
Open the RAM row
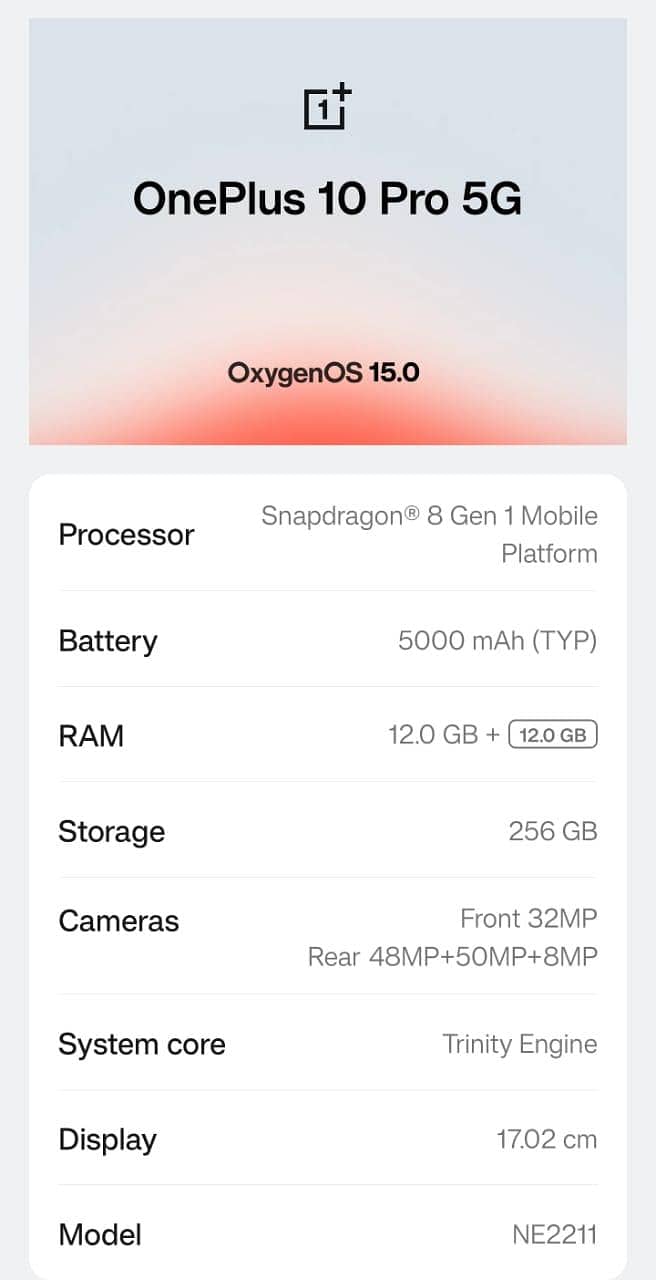(x=92, y=736)
